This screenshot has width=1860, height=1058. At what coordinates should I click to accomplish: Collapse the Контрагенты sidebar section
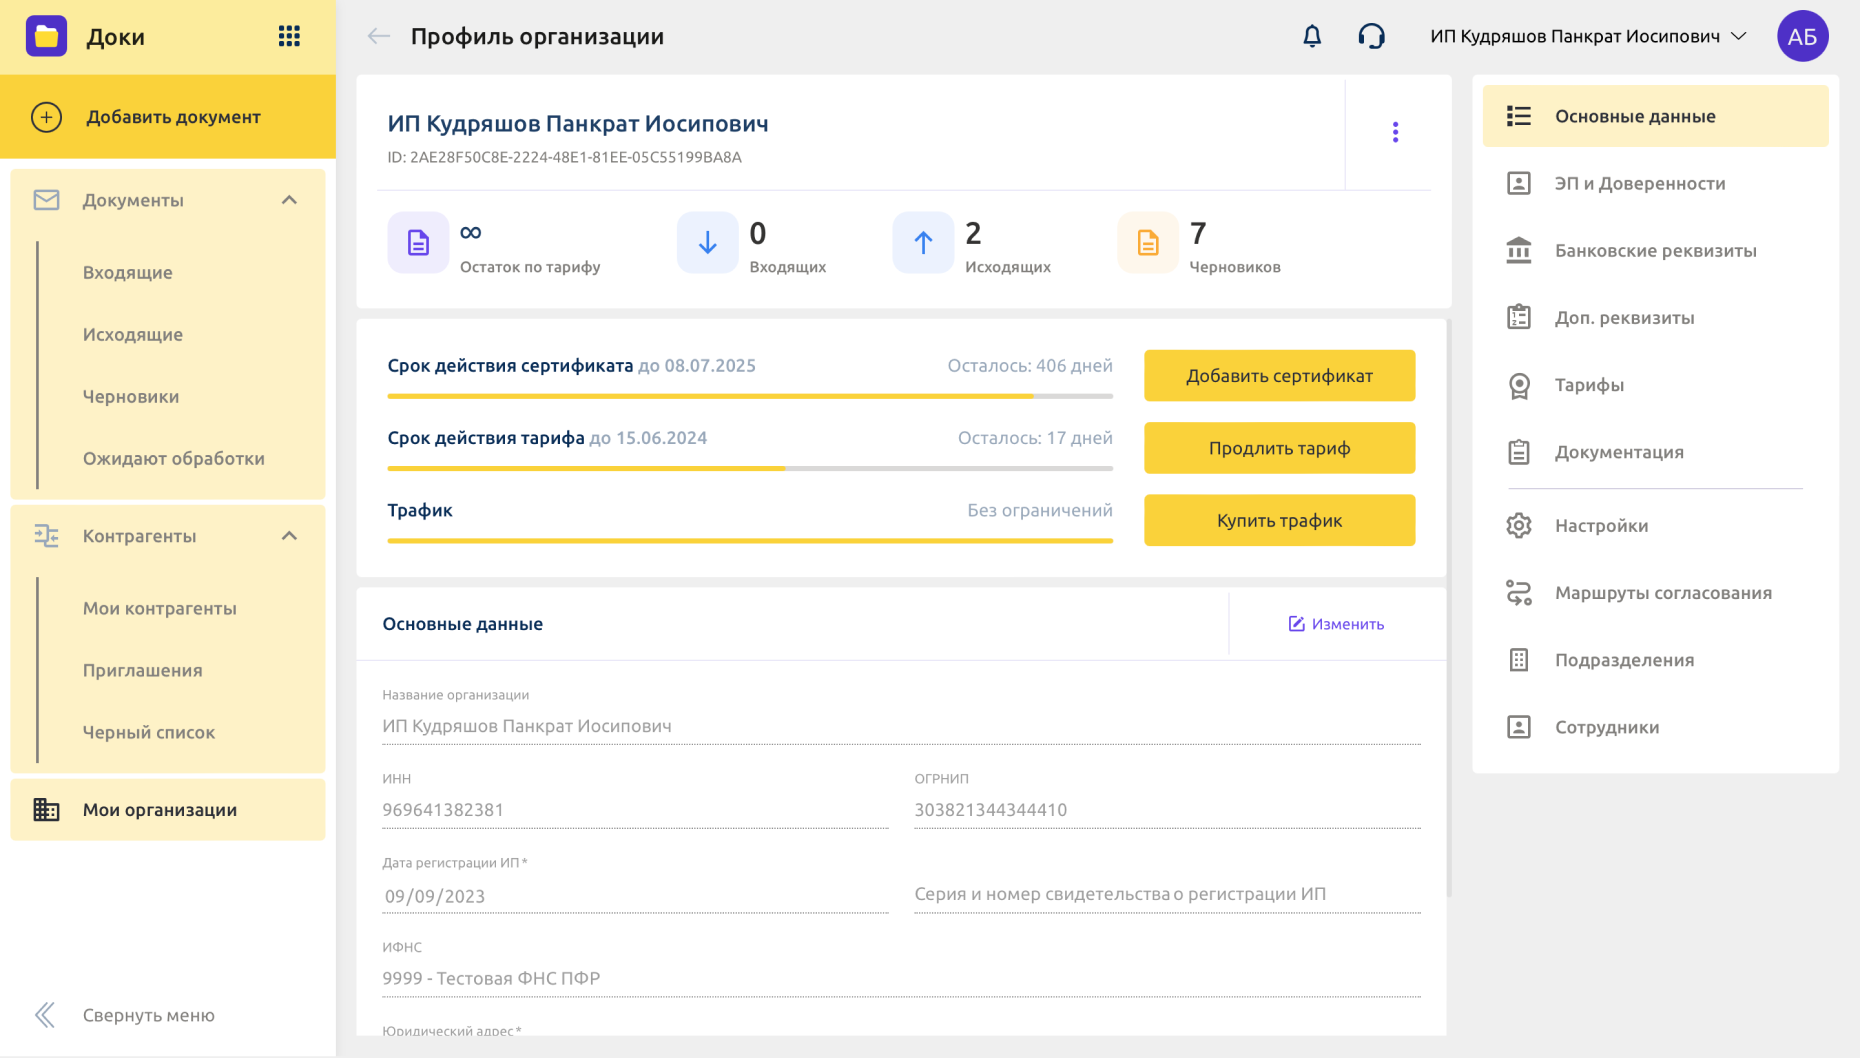[289, 536]
